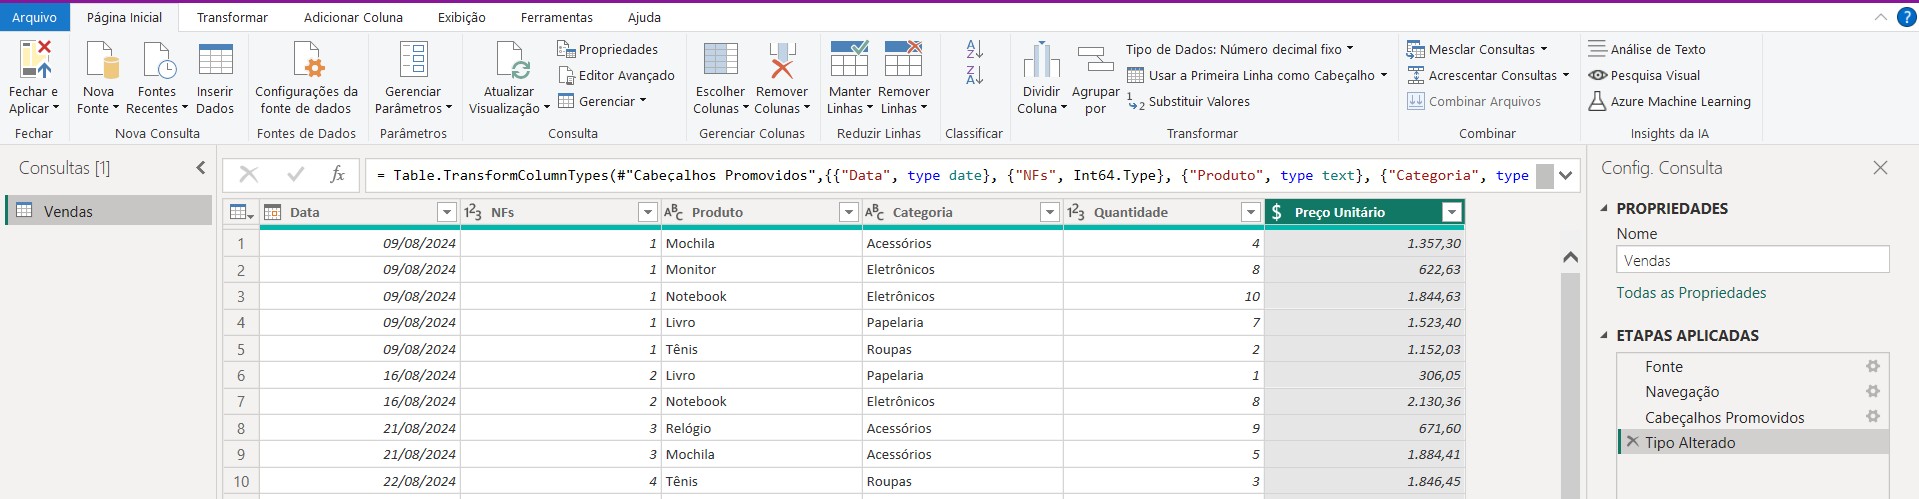
Task: Open filter dropdown for Quantidade column
Action: point(1250,212)
